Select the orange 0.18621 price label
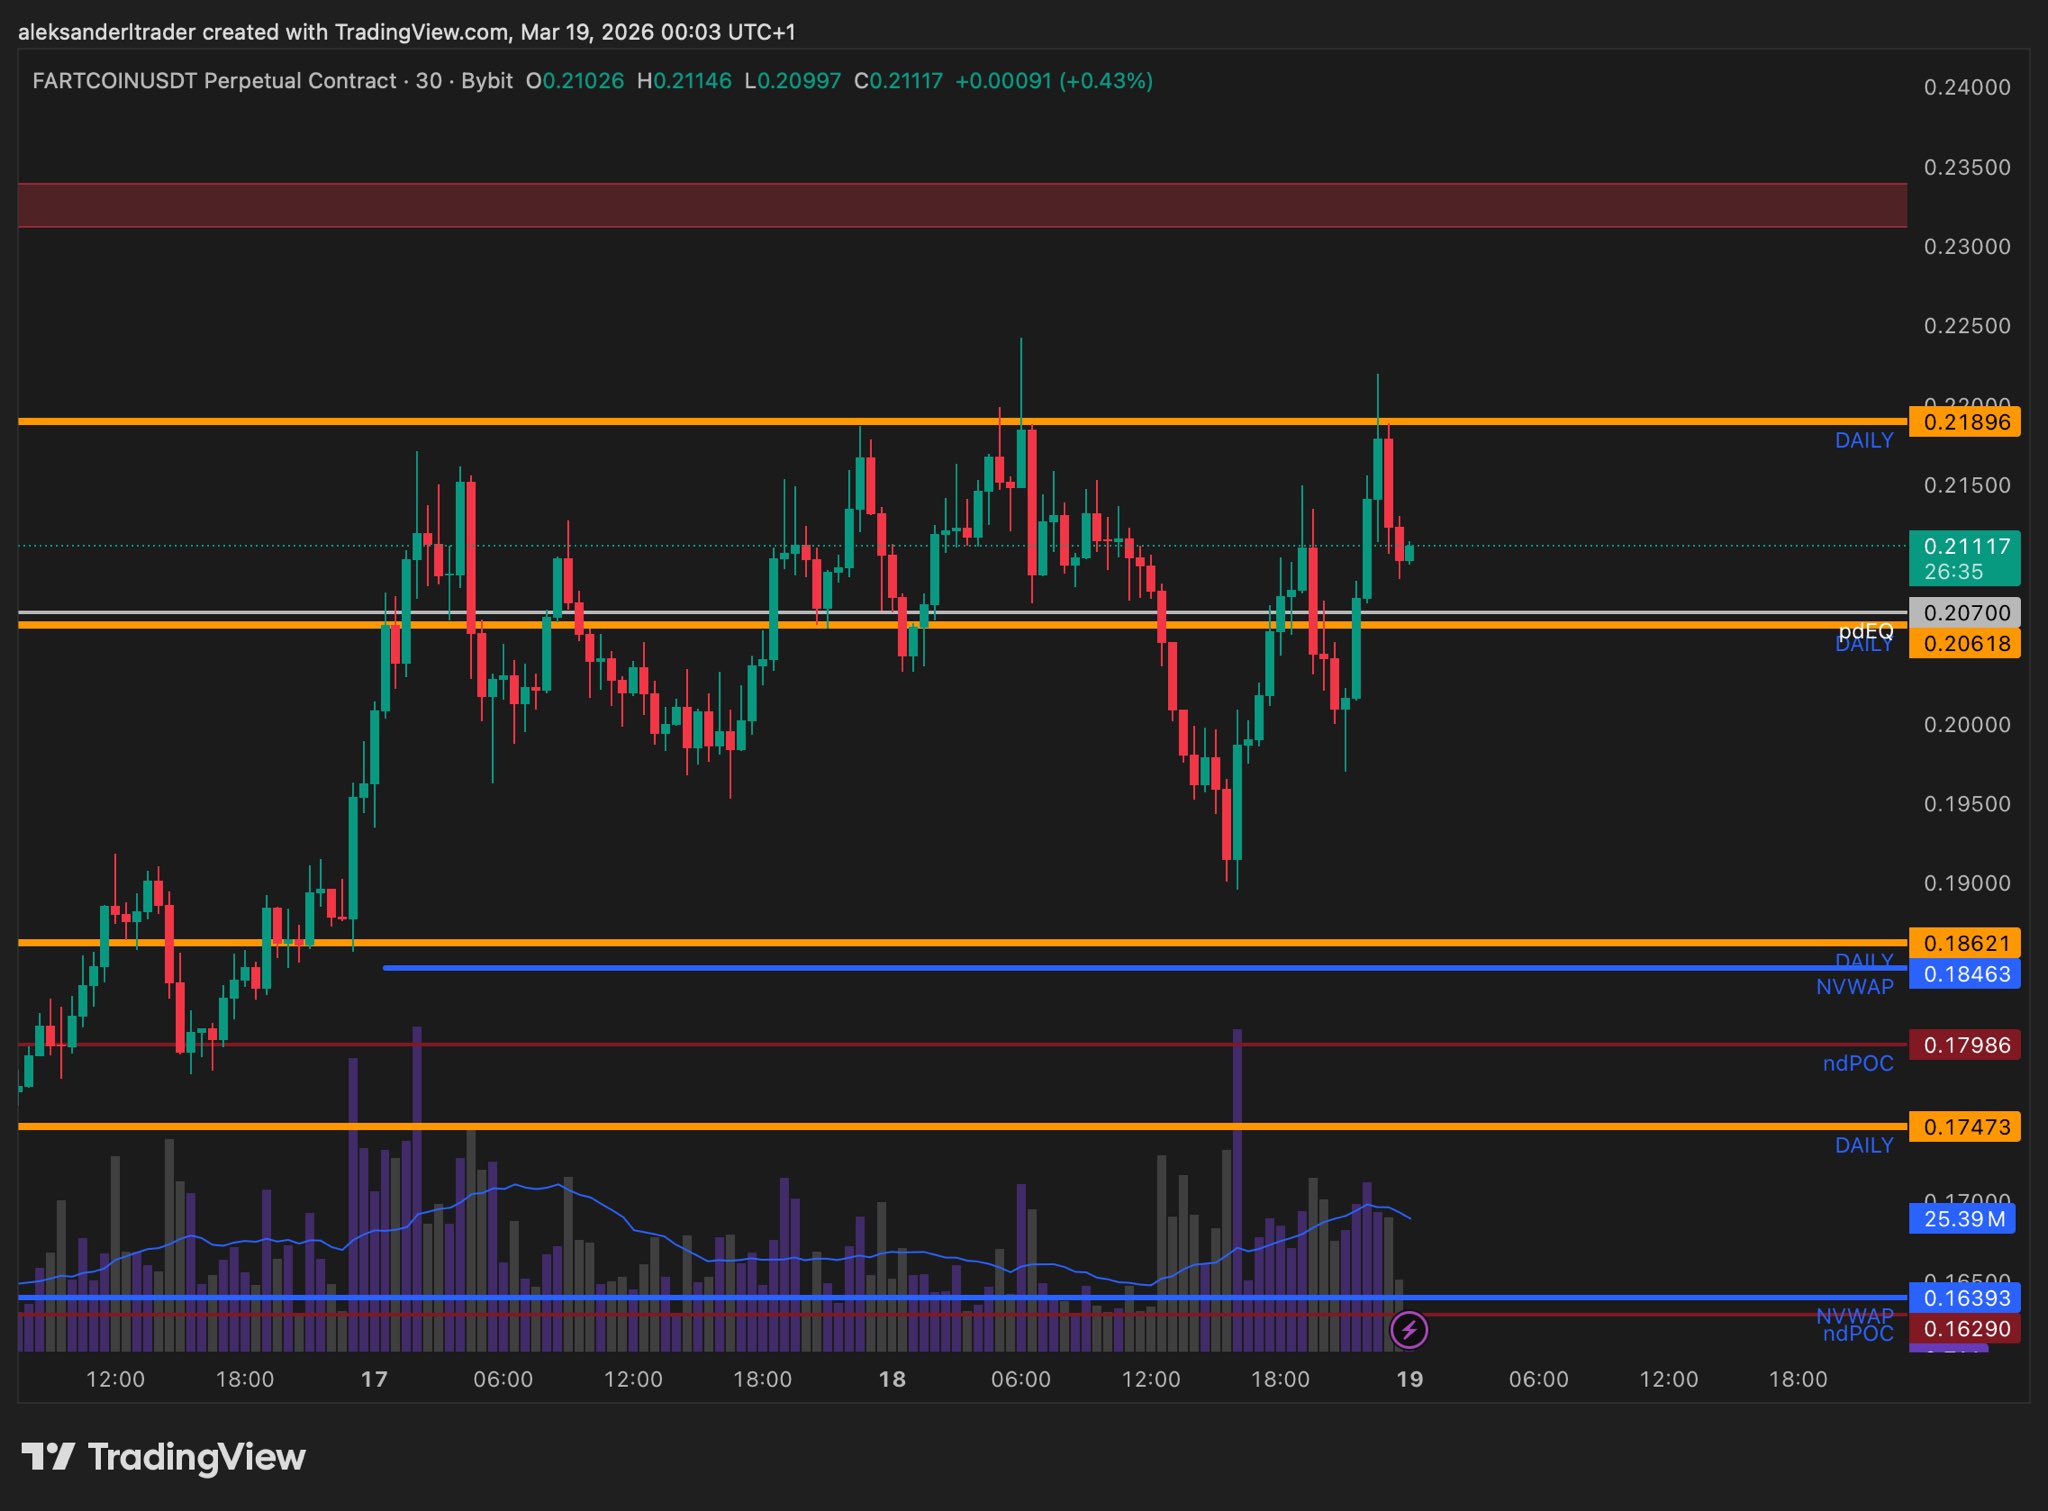The height and width of the screenshot is (1511, 2048). click(x=1964, y=943)
